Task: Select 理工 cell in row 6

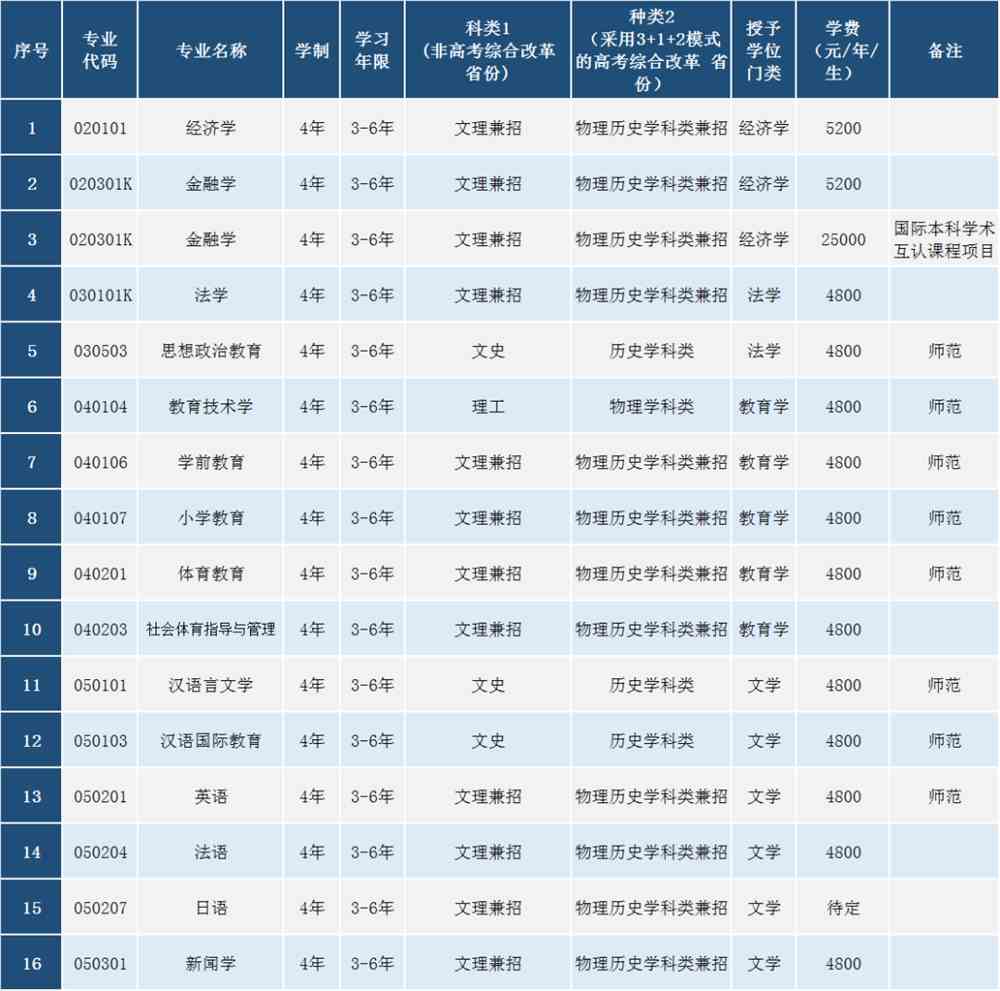Action: 488,407
